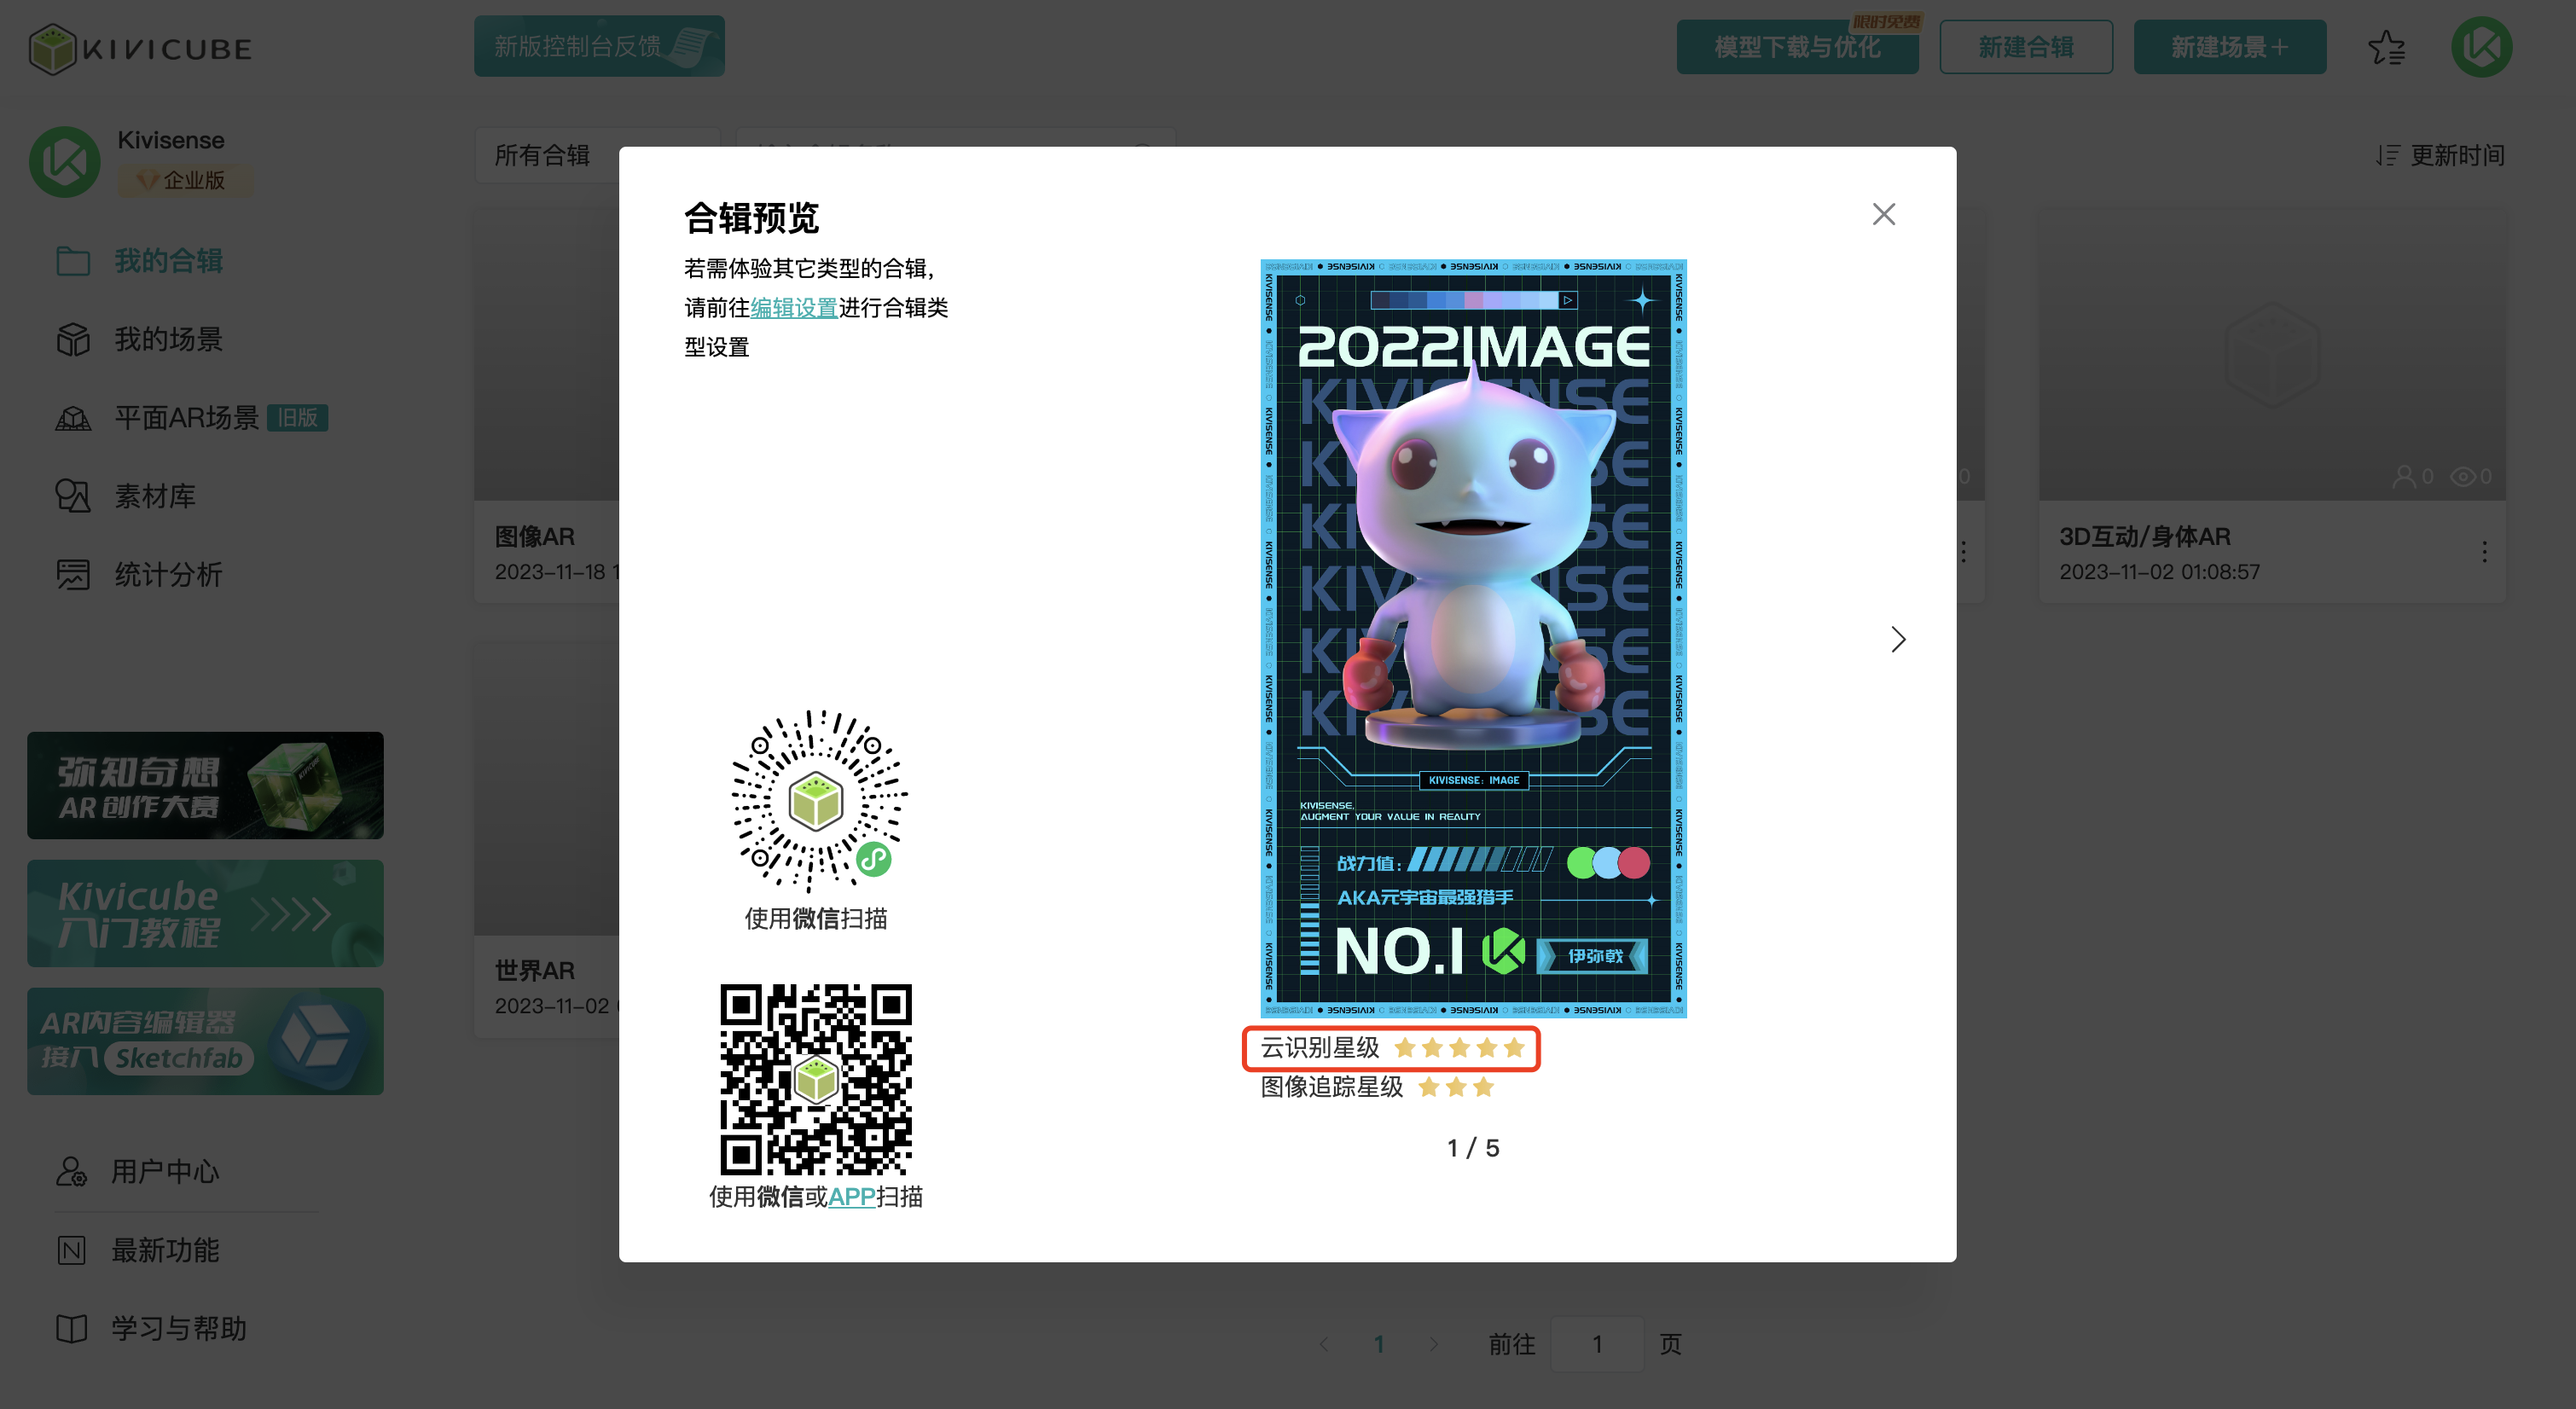Open 平面AR场景 old version

click(x=186, y=418)
